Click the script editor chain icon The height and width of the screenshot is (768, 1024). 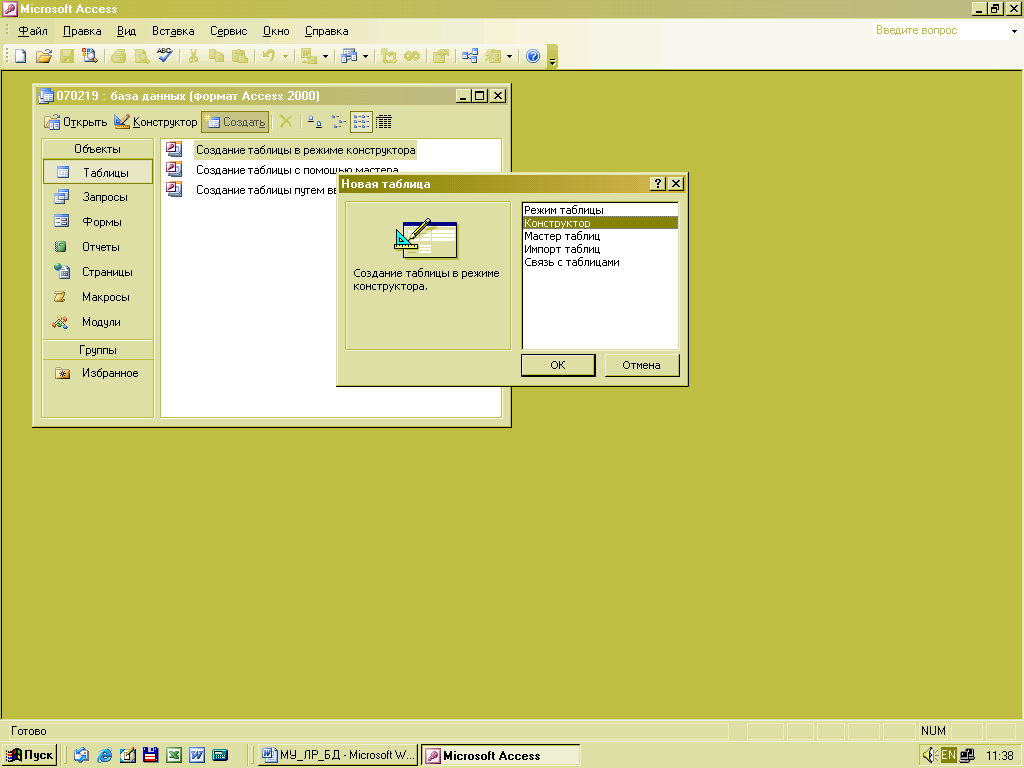pos(412,56)
